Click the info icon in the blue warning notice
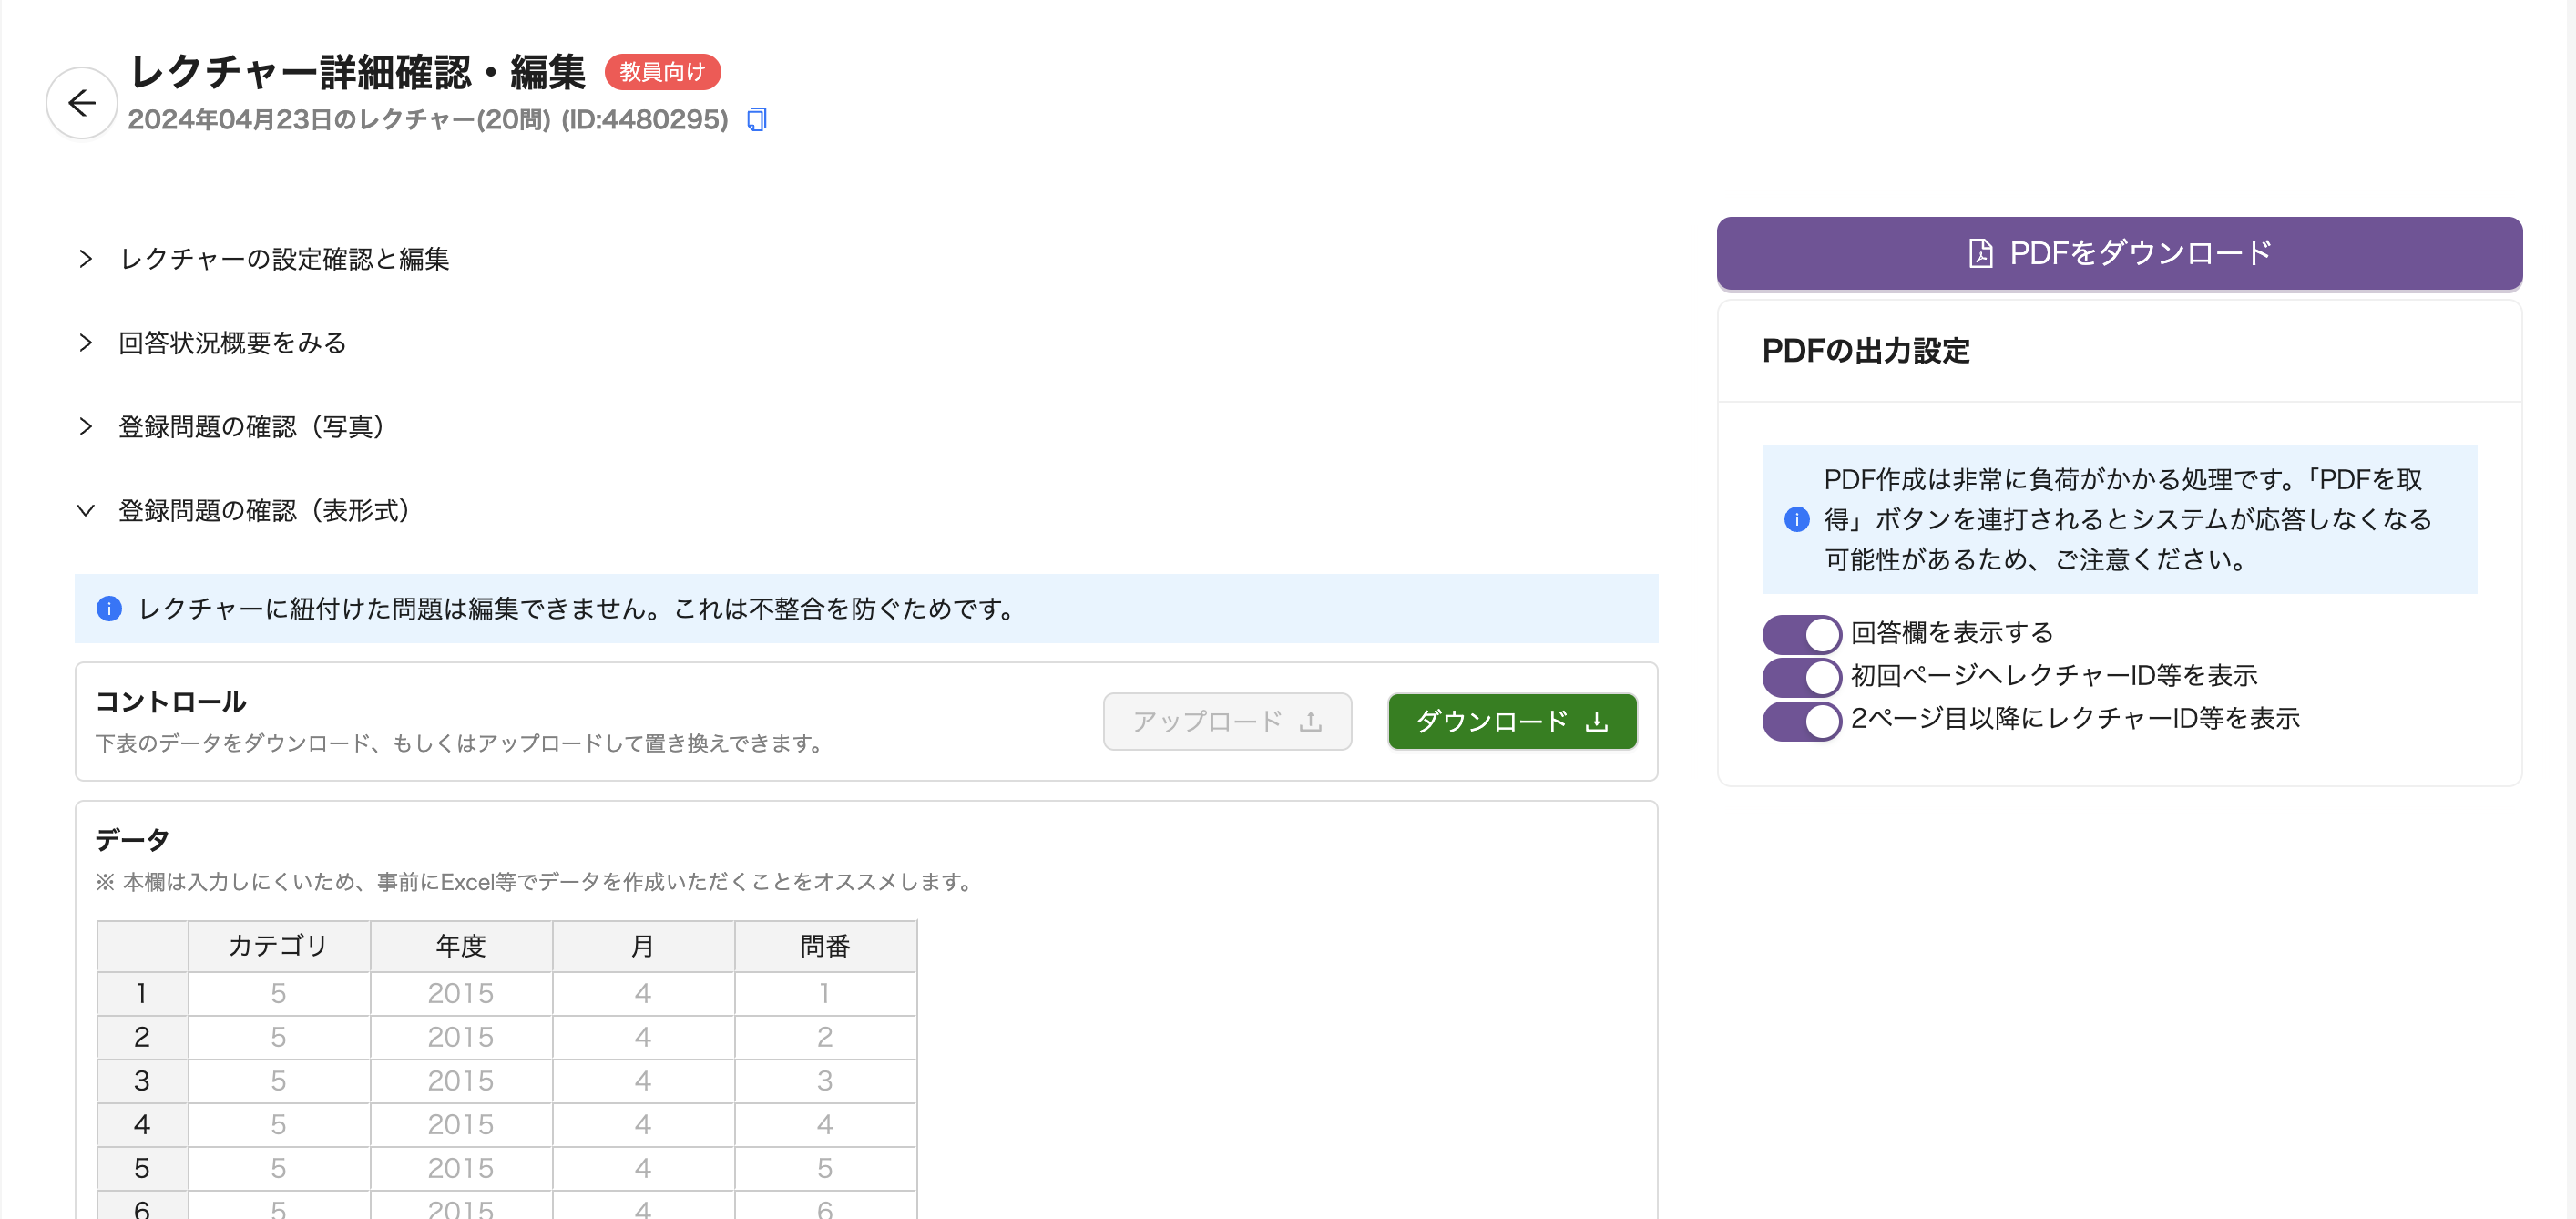Viewport: 2576px width, 1219px height. [x=109, y=609]
